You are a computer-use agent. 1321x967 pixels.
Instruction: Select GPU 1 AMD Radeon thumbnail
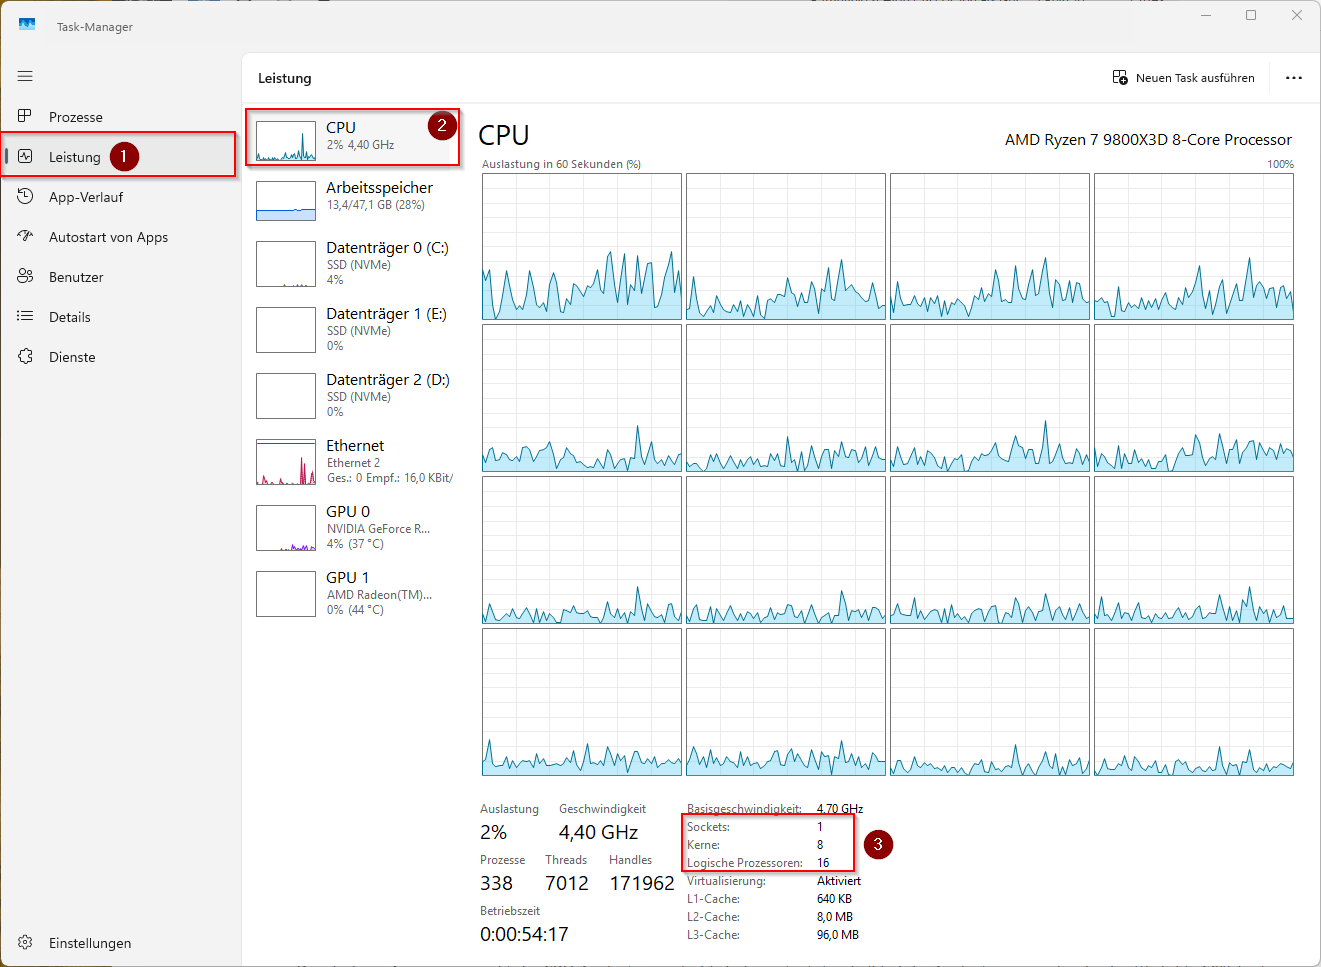(x=286, y=594)
